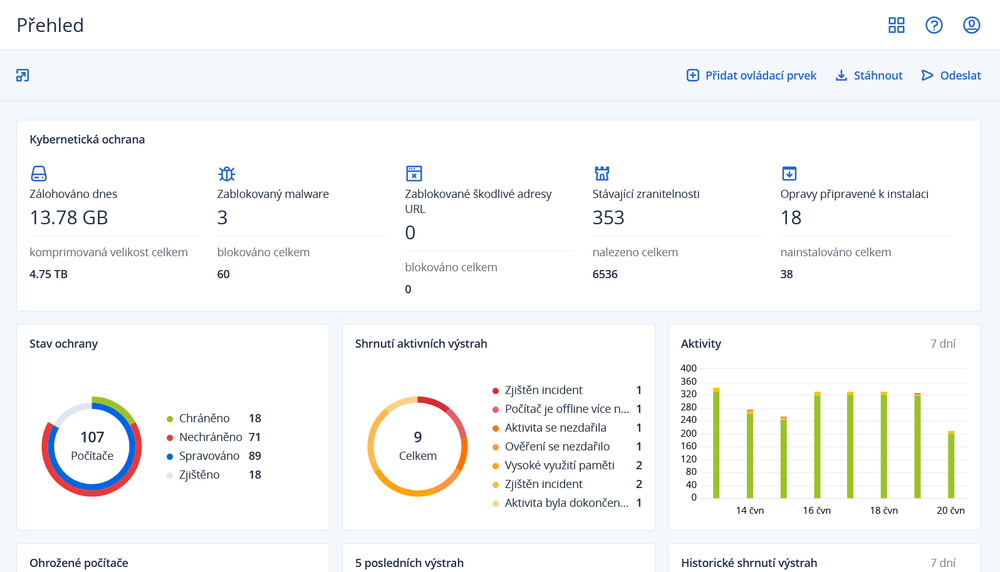Click the help question mark icon
Screen dimensions: 1000x572
[934, 25]
